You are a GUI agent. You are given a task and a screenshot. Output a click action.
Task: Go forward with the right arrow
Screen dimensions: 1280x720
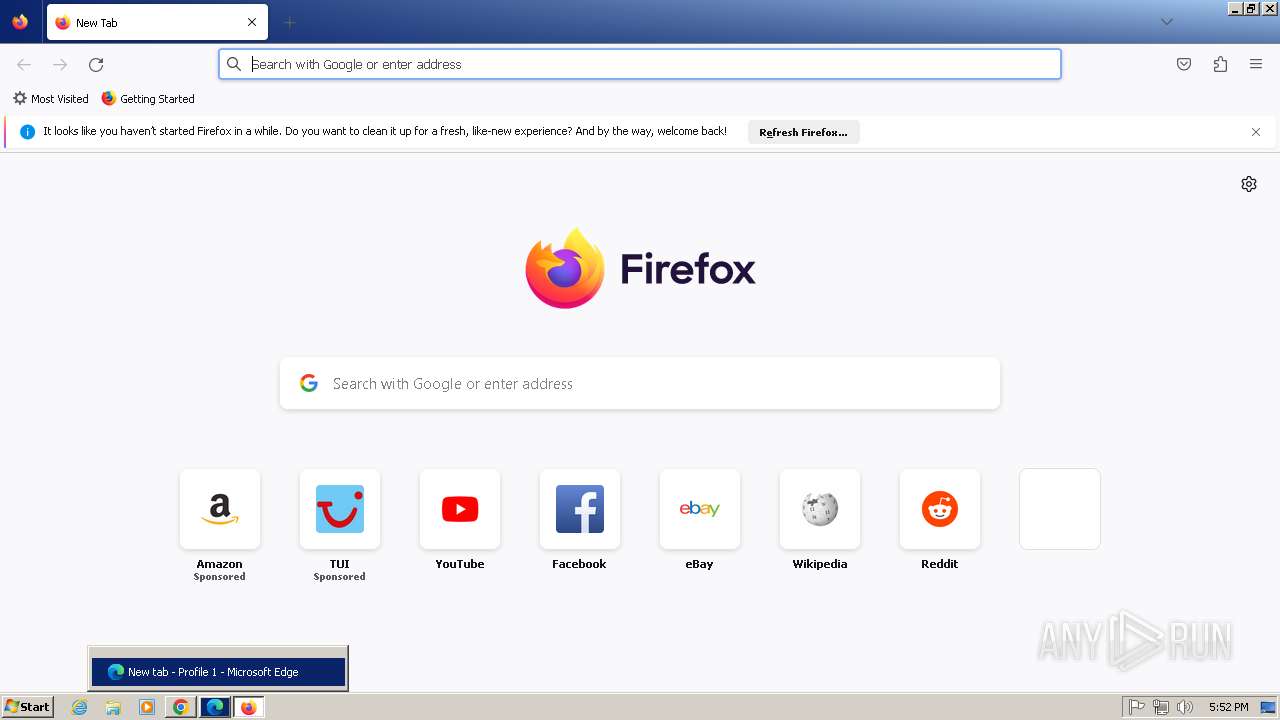[x=60, y=64]
